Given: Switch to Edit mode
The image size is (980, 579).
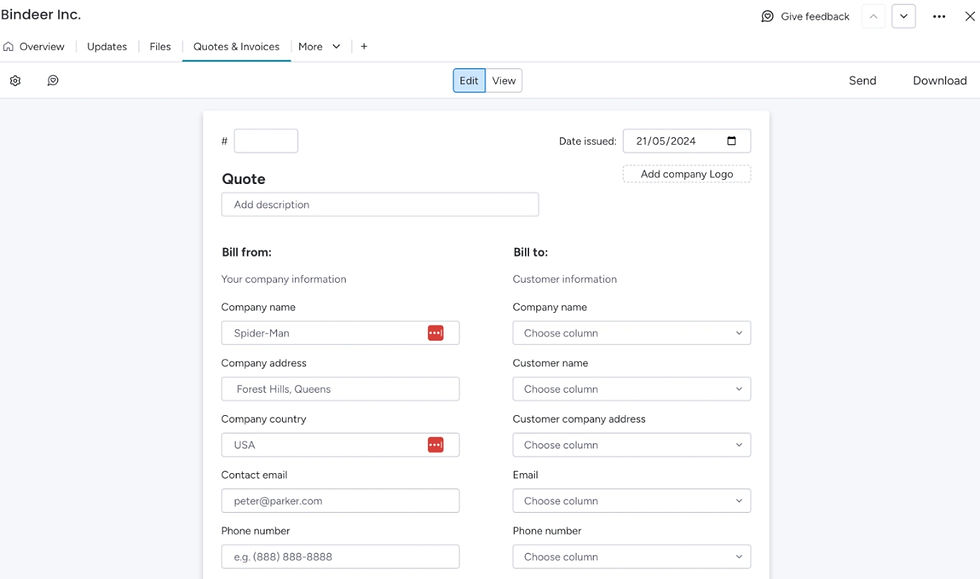Looking at the screenshot, I should (469, 81).
